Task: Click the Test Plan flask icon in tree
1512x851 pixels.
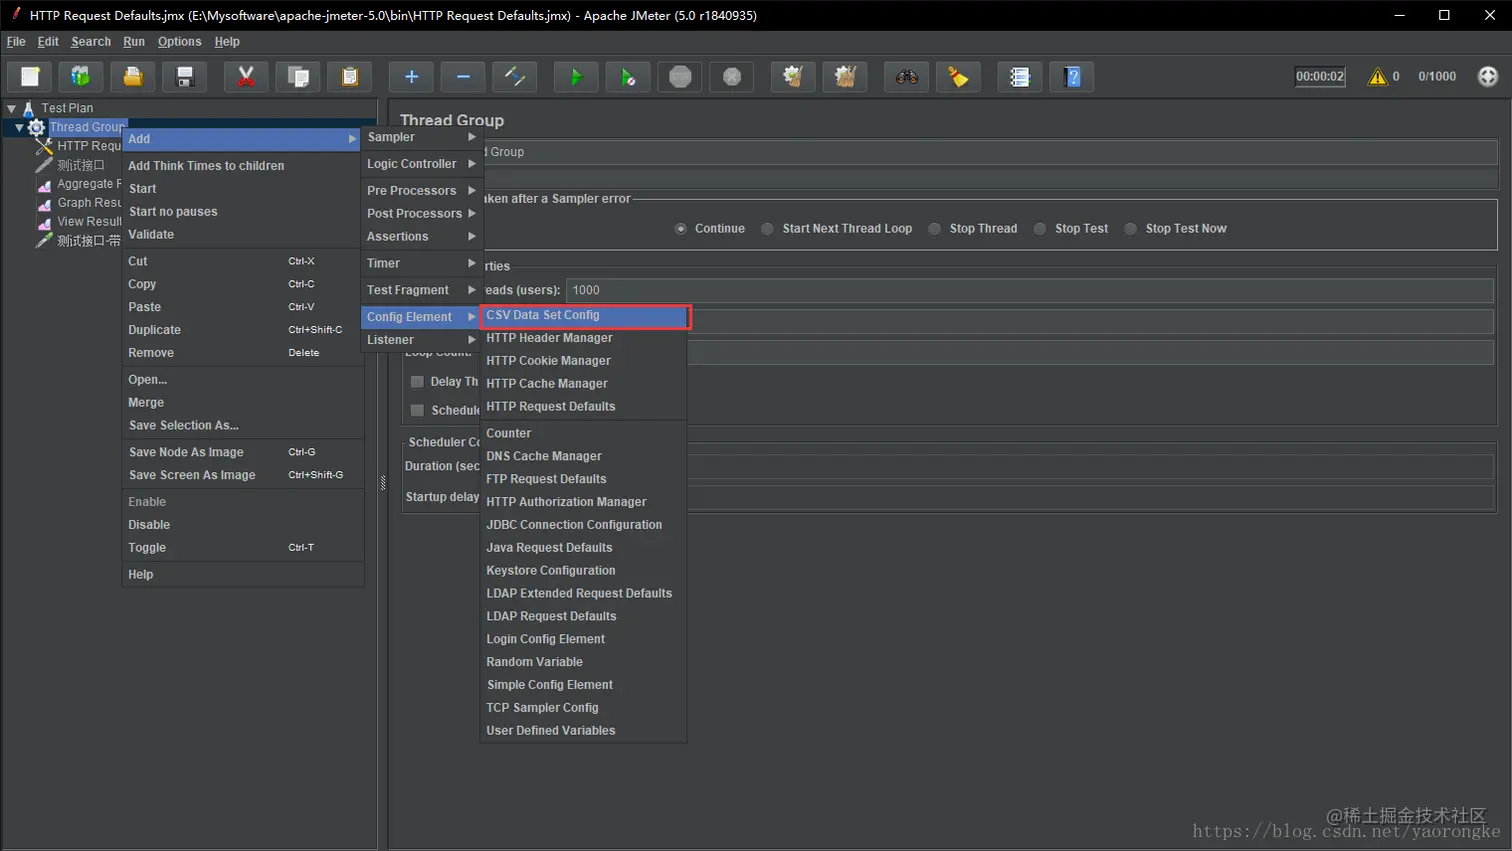Action: (29, 108)
